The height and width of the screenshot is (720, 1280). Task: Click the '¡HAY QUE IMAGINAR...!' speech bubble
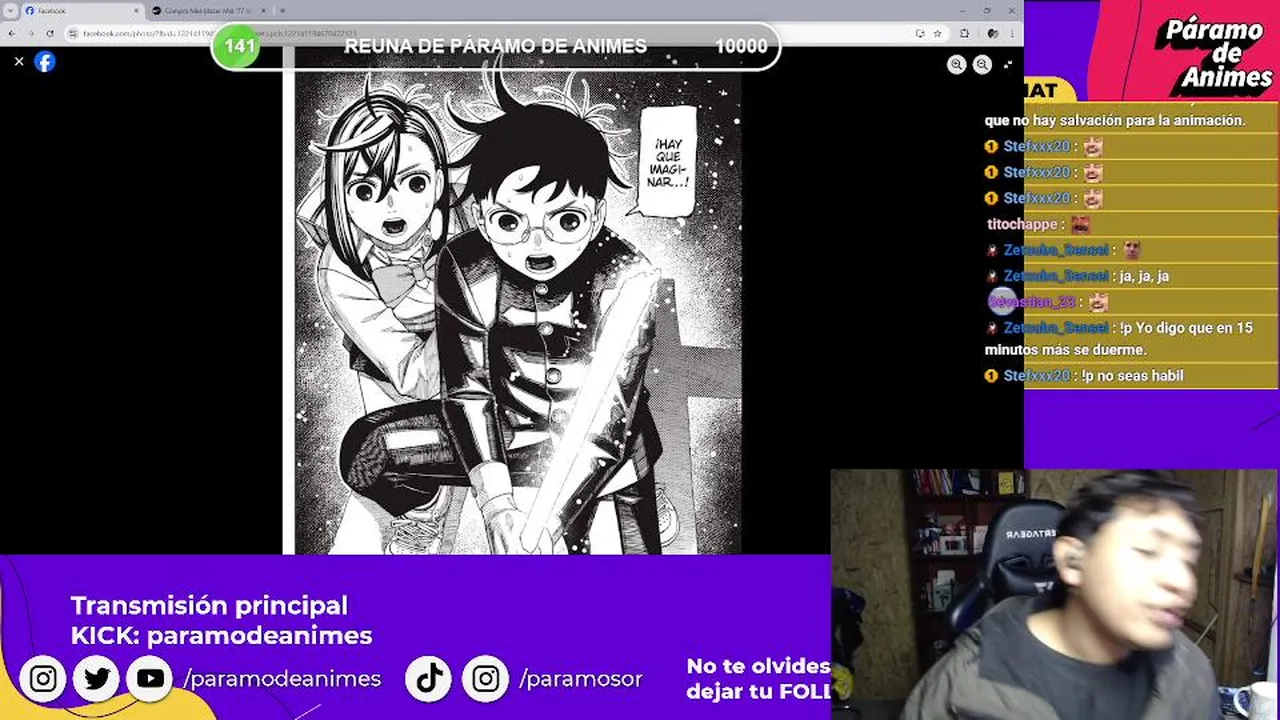tap(667, 162)
